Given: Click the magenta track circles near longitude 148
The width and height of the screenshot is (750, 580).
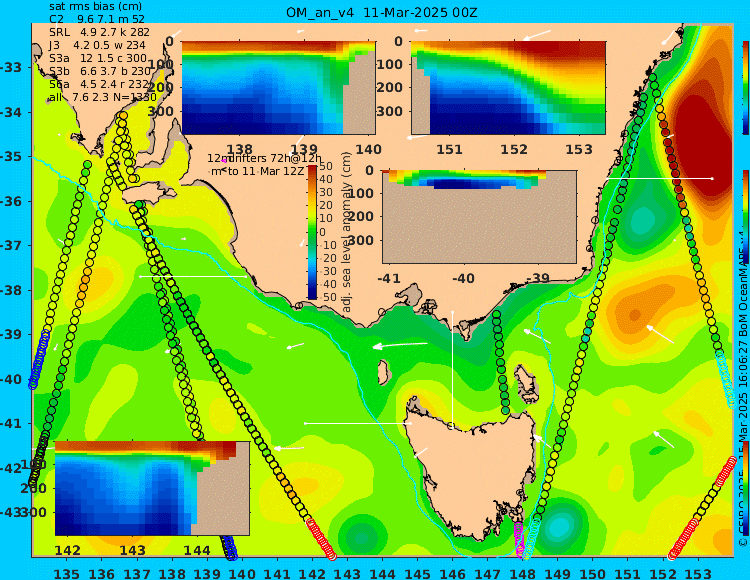Looking at the screenshot, I should [x=519, y=539].
